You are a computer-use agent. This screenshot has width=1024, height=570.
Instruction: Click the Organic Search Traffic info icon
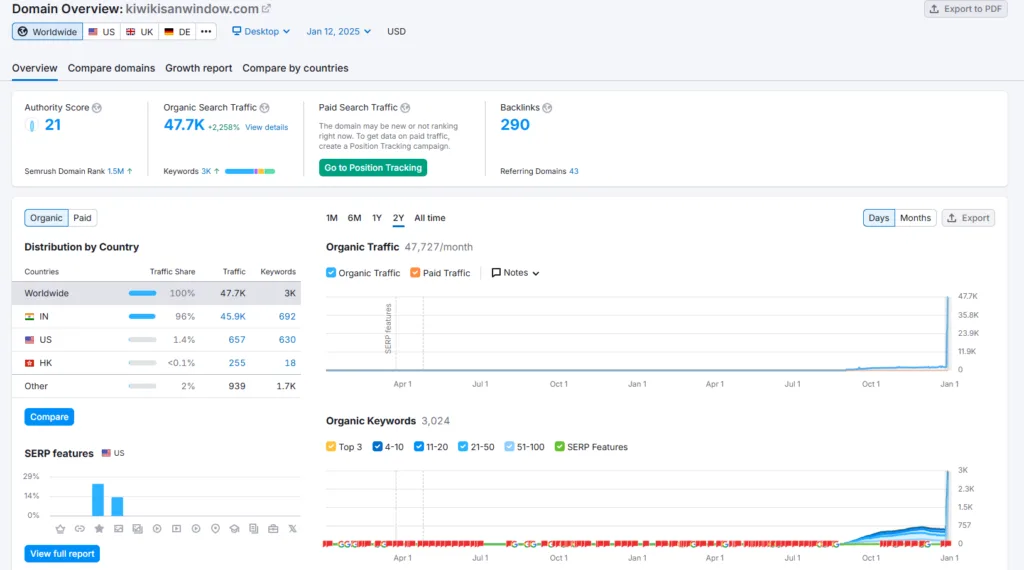pos(264,108)
